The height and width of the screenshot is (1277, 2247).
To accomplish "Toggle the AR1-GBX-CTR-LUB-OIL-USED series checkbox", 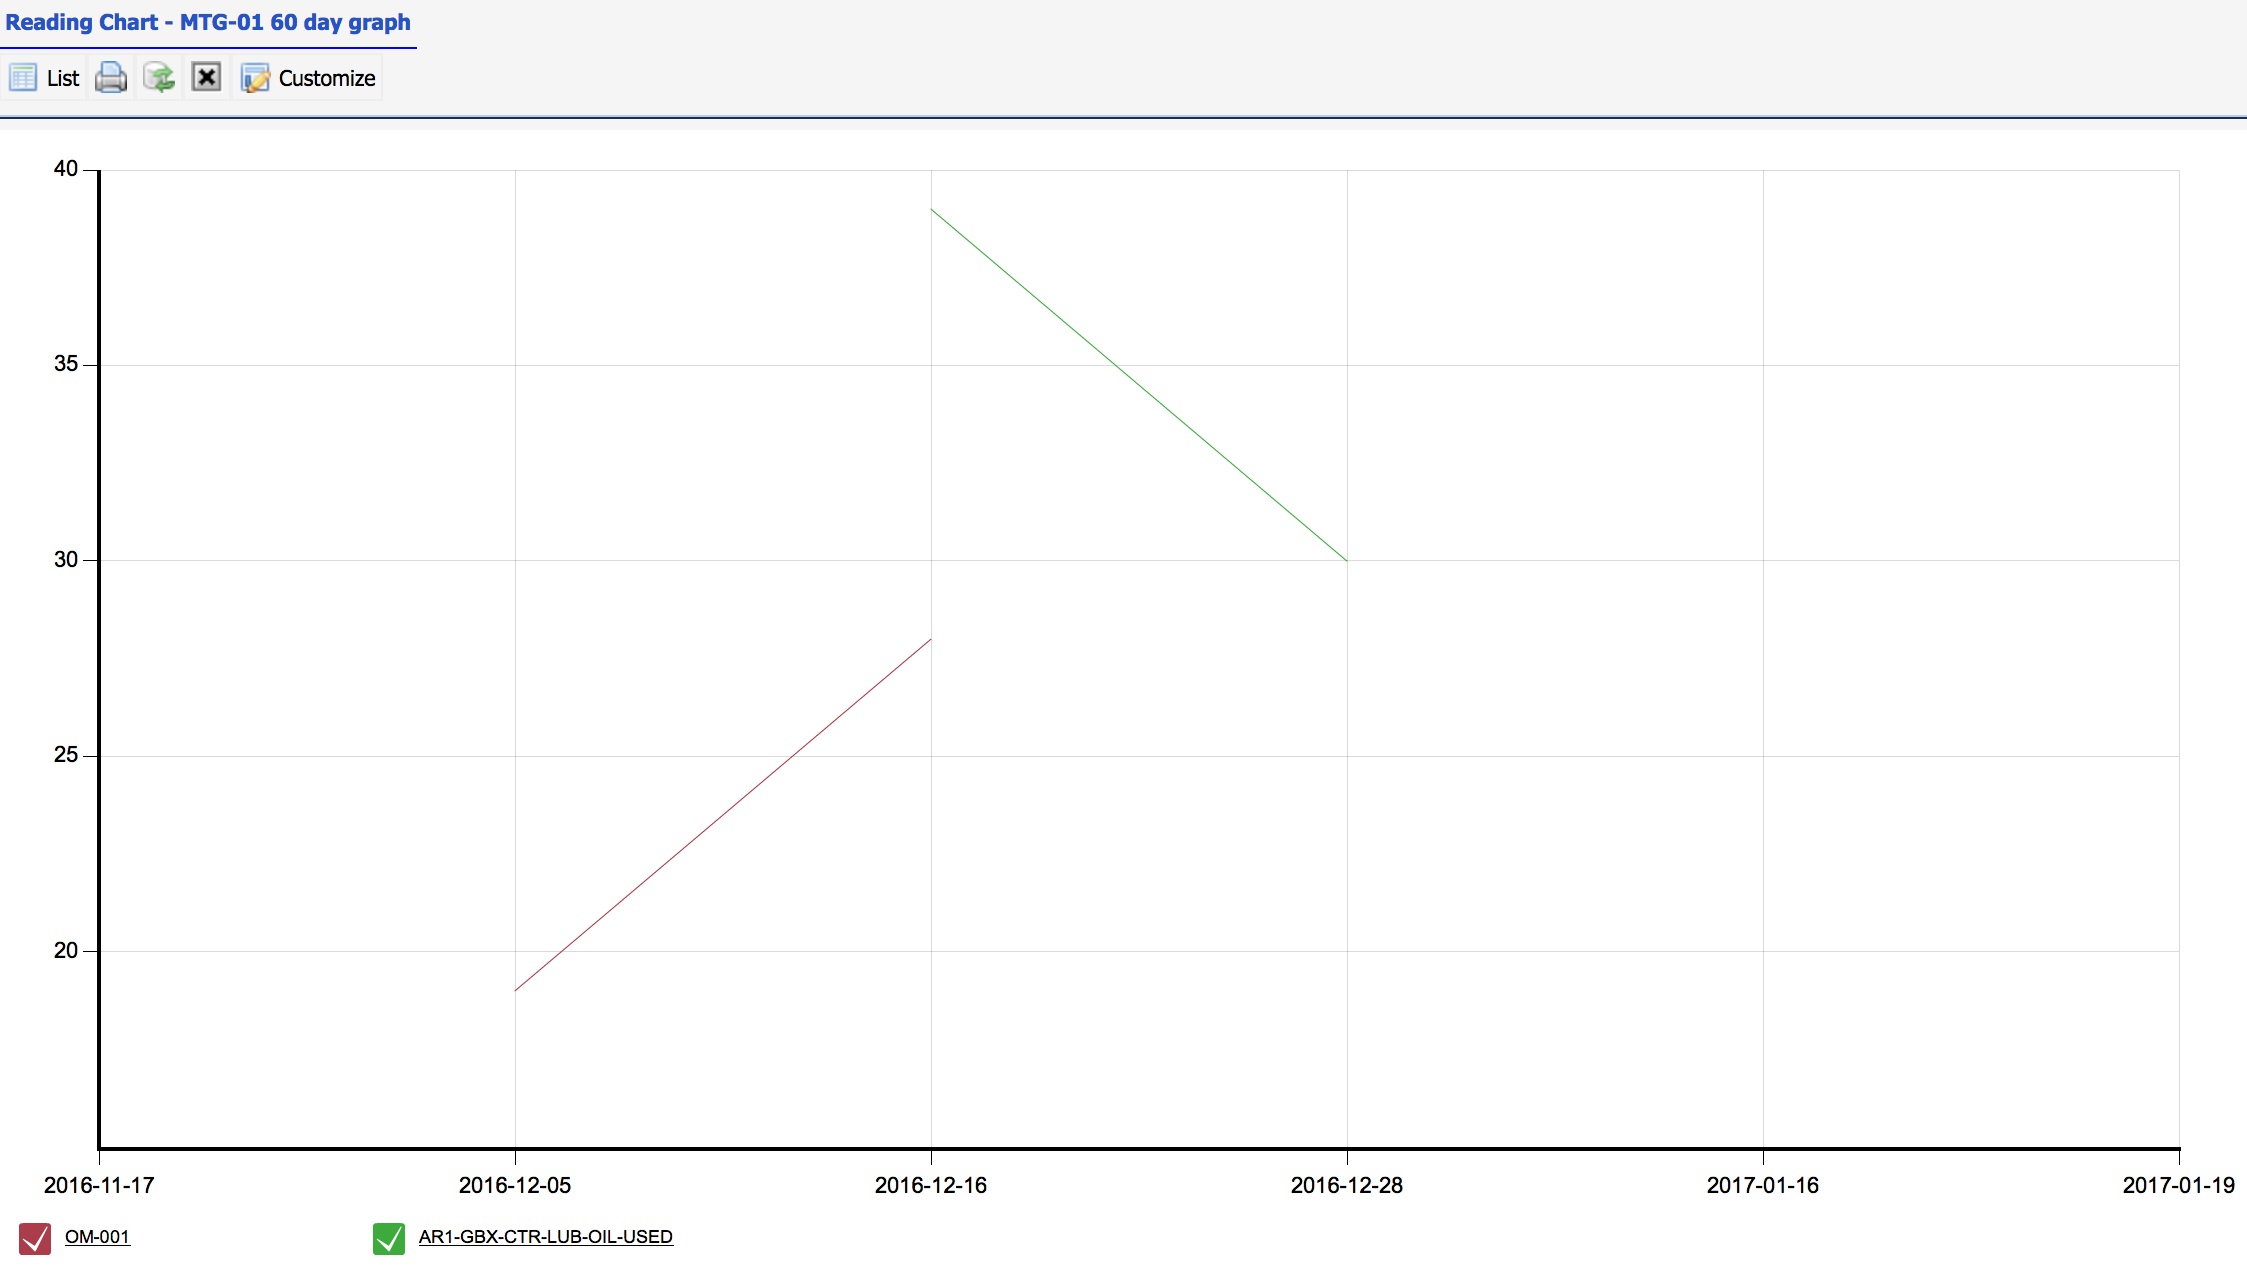I will (389, 1238).
